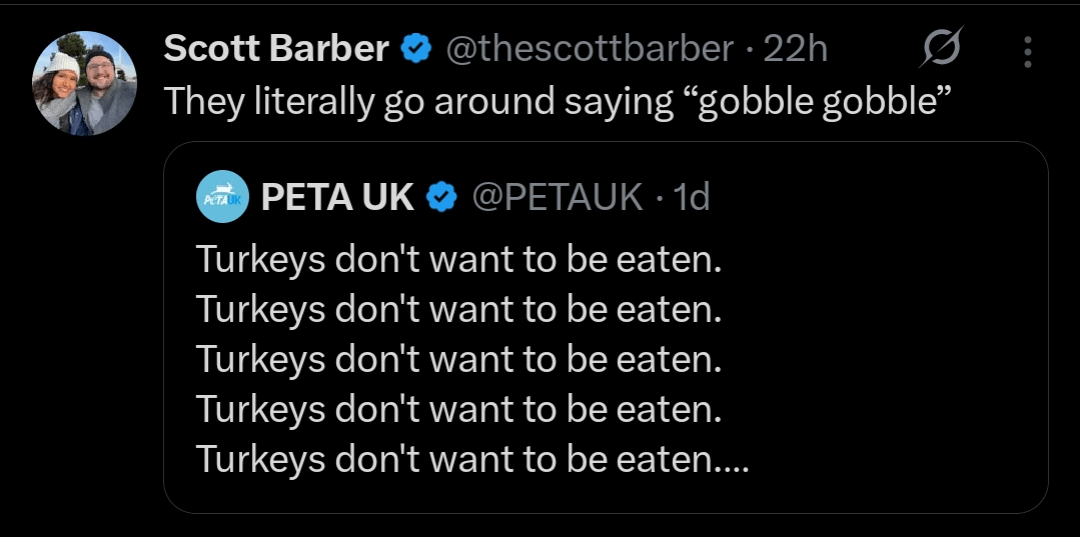Click the first line of PETA's quoted text
The width and height of the screenshot is (1080, 537).
click(458, 259)
